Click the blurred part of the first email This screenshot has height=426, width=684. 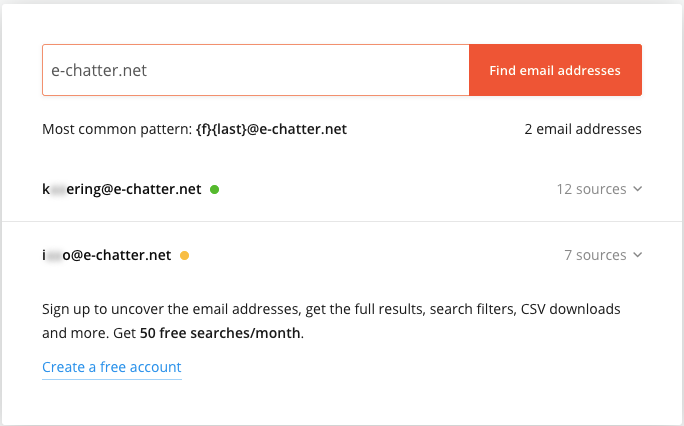[x=58, y=190]
